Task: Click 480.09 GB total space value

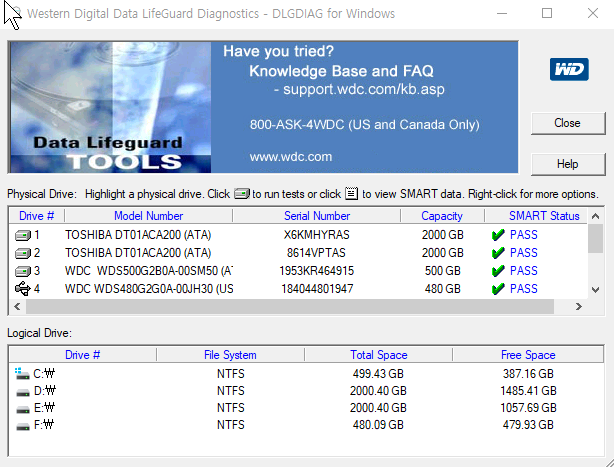Action: click(x=378, y=425)
